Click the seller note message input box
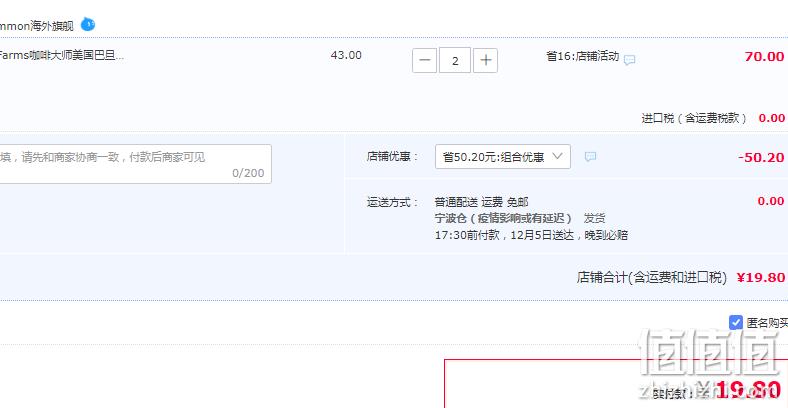This screenshot has height=408, width=788. tap(135, 164)
